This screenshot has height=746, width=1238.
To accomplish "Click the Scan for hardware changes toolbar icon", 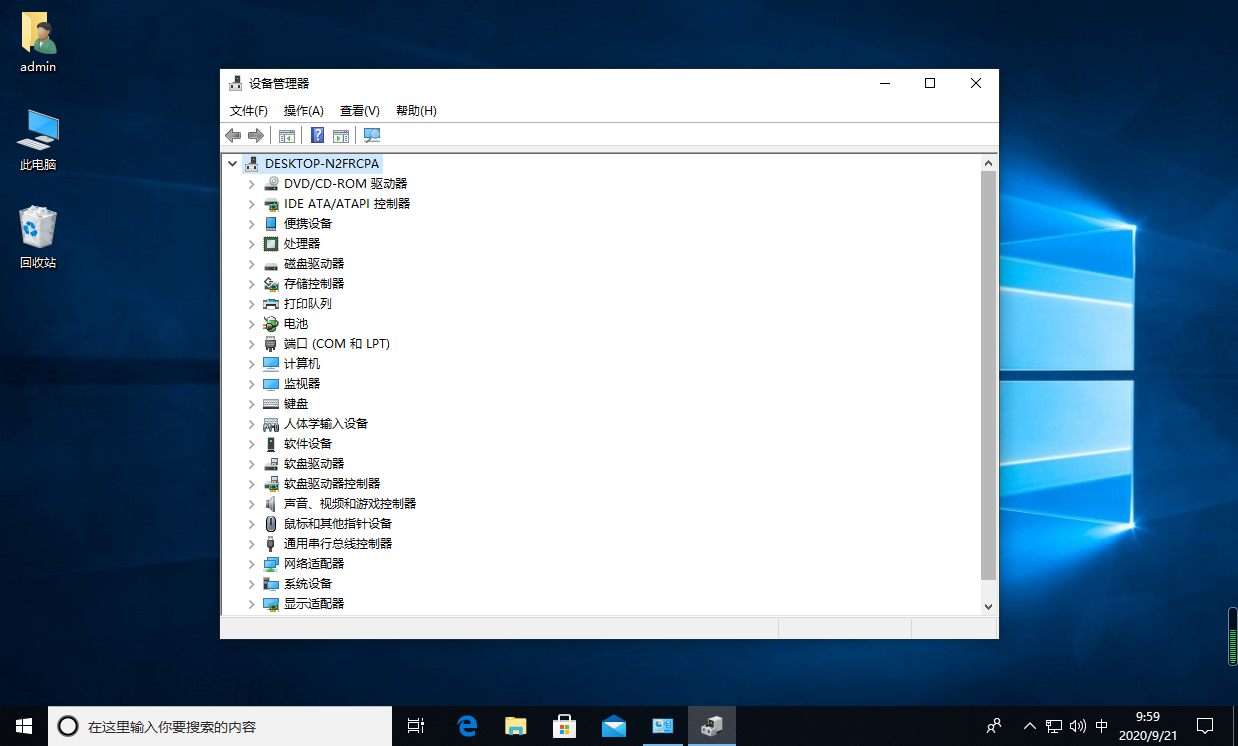I will [x=372, y=135].
